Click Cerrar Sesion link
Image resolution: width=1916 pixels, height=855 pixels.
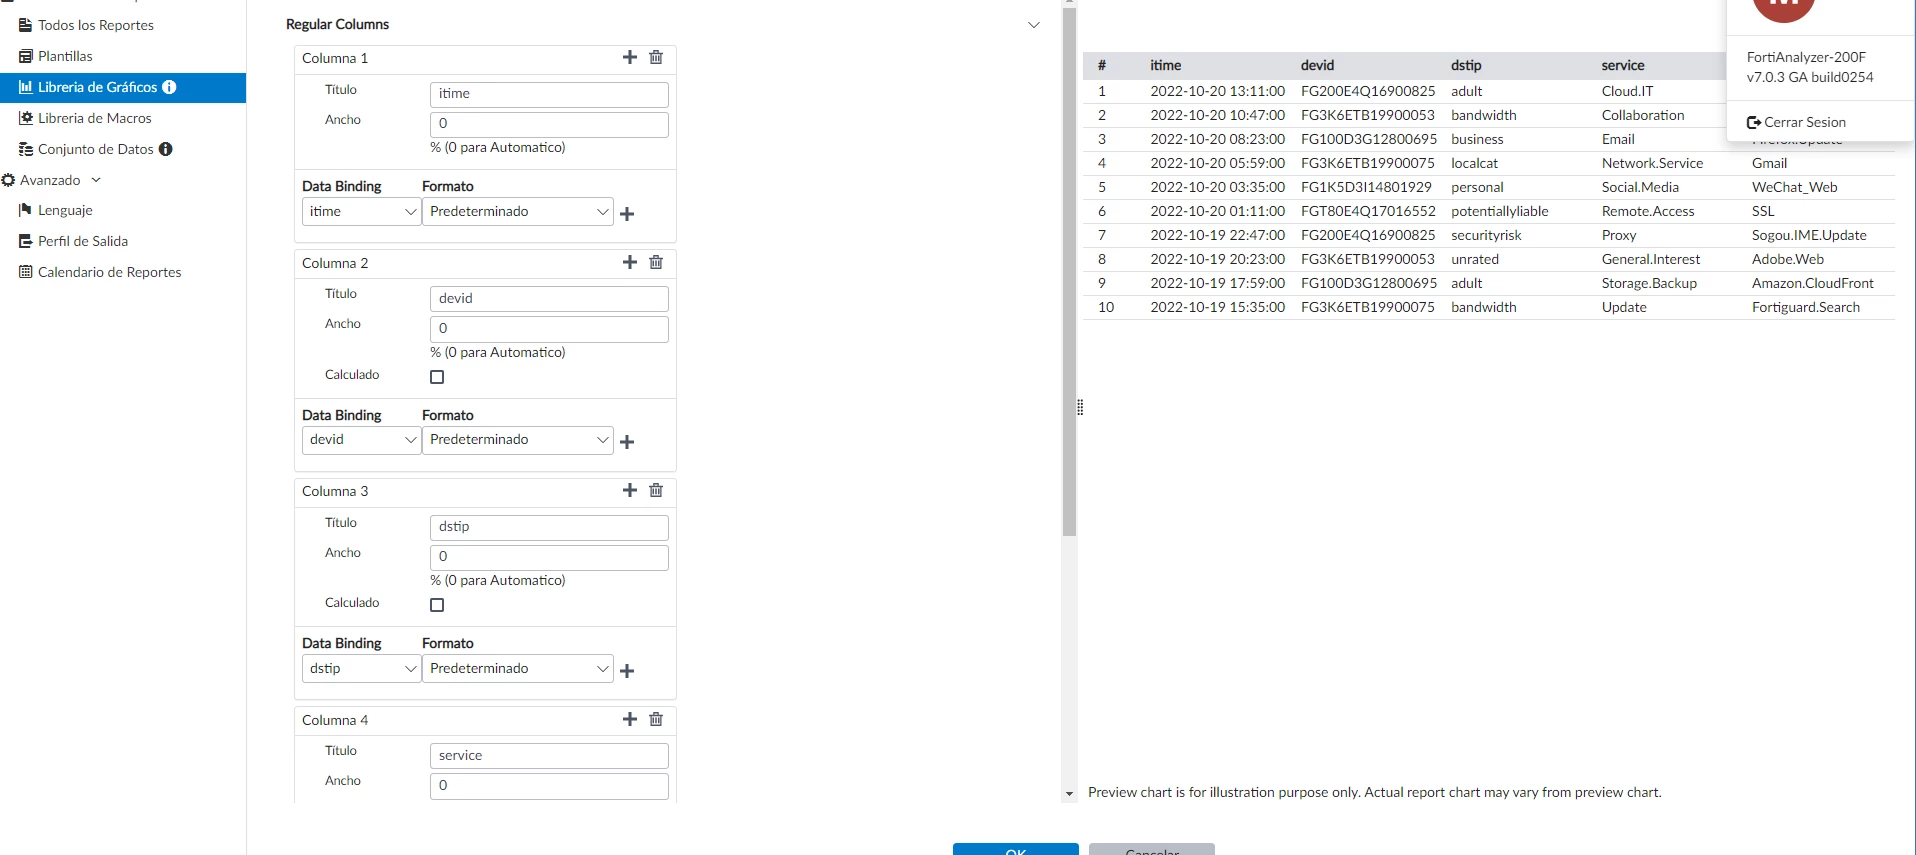point(1805,122)
